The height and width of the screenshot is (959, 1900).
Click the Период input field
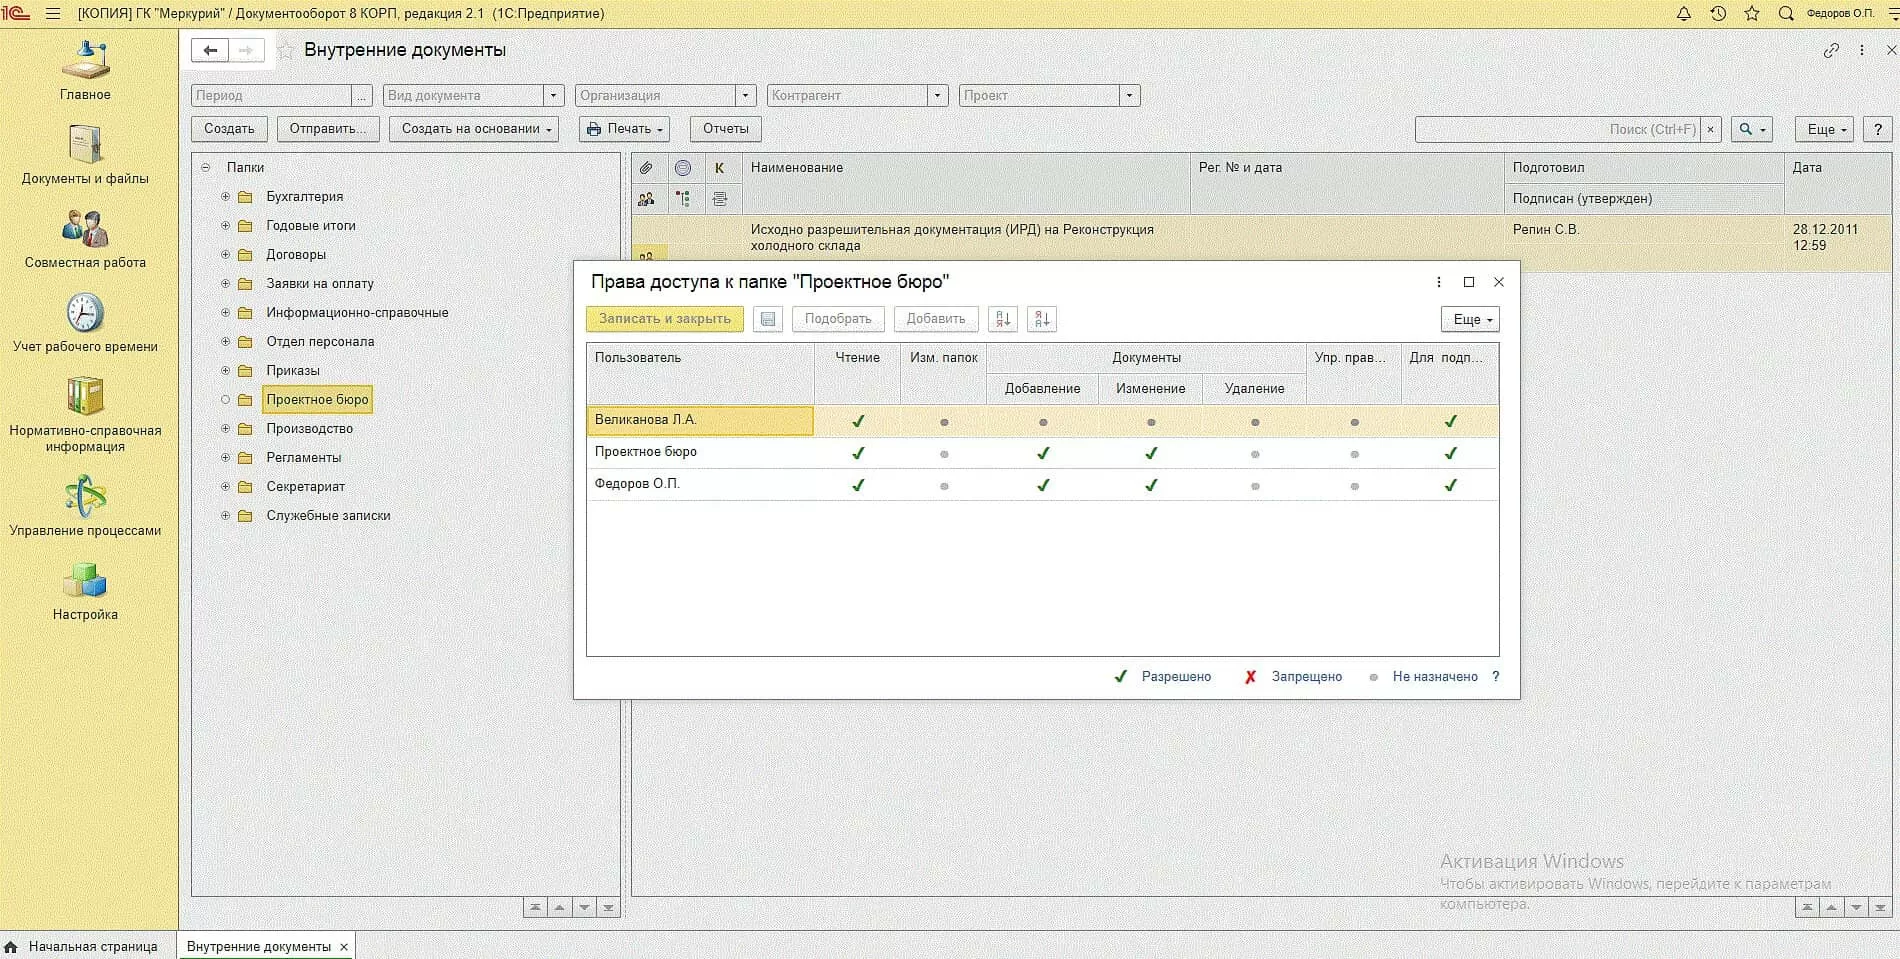[x=271, y=96]
